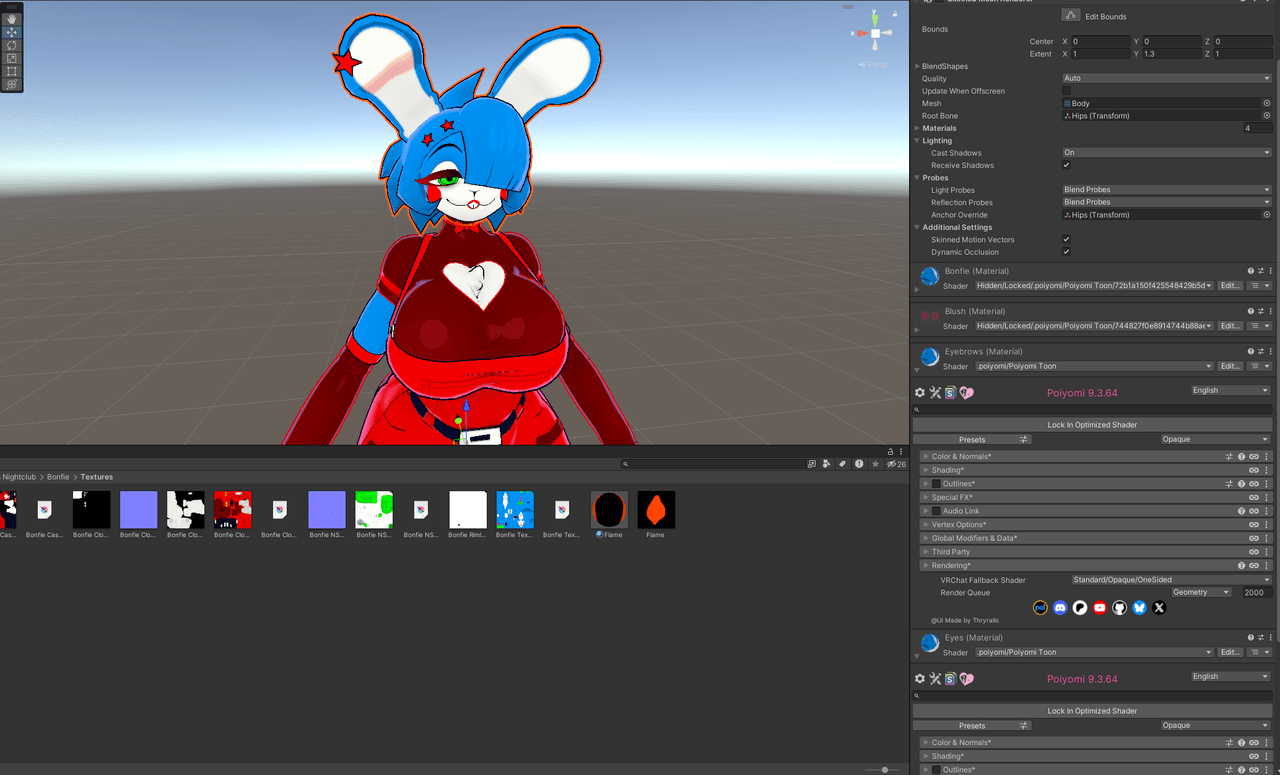Screen dimensions: 1280x775
Task: Open the Poiyomi tools wrench icon
Action: point(935,393)
